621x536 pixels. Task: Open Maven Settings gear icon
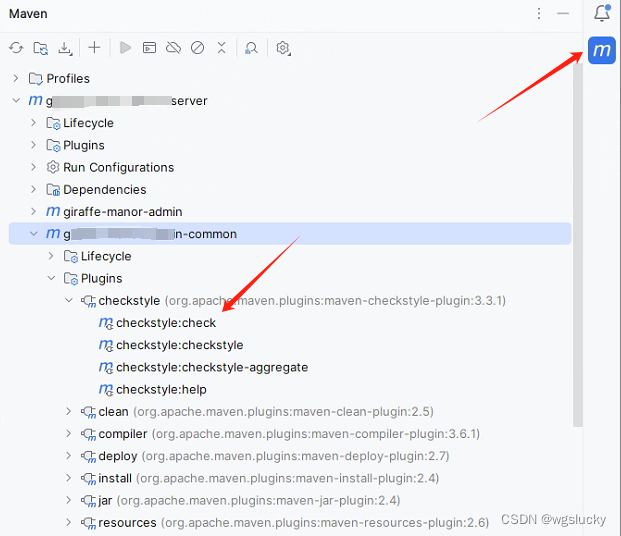[x=283, y=48]
